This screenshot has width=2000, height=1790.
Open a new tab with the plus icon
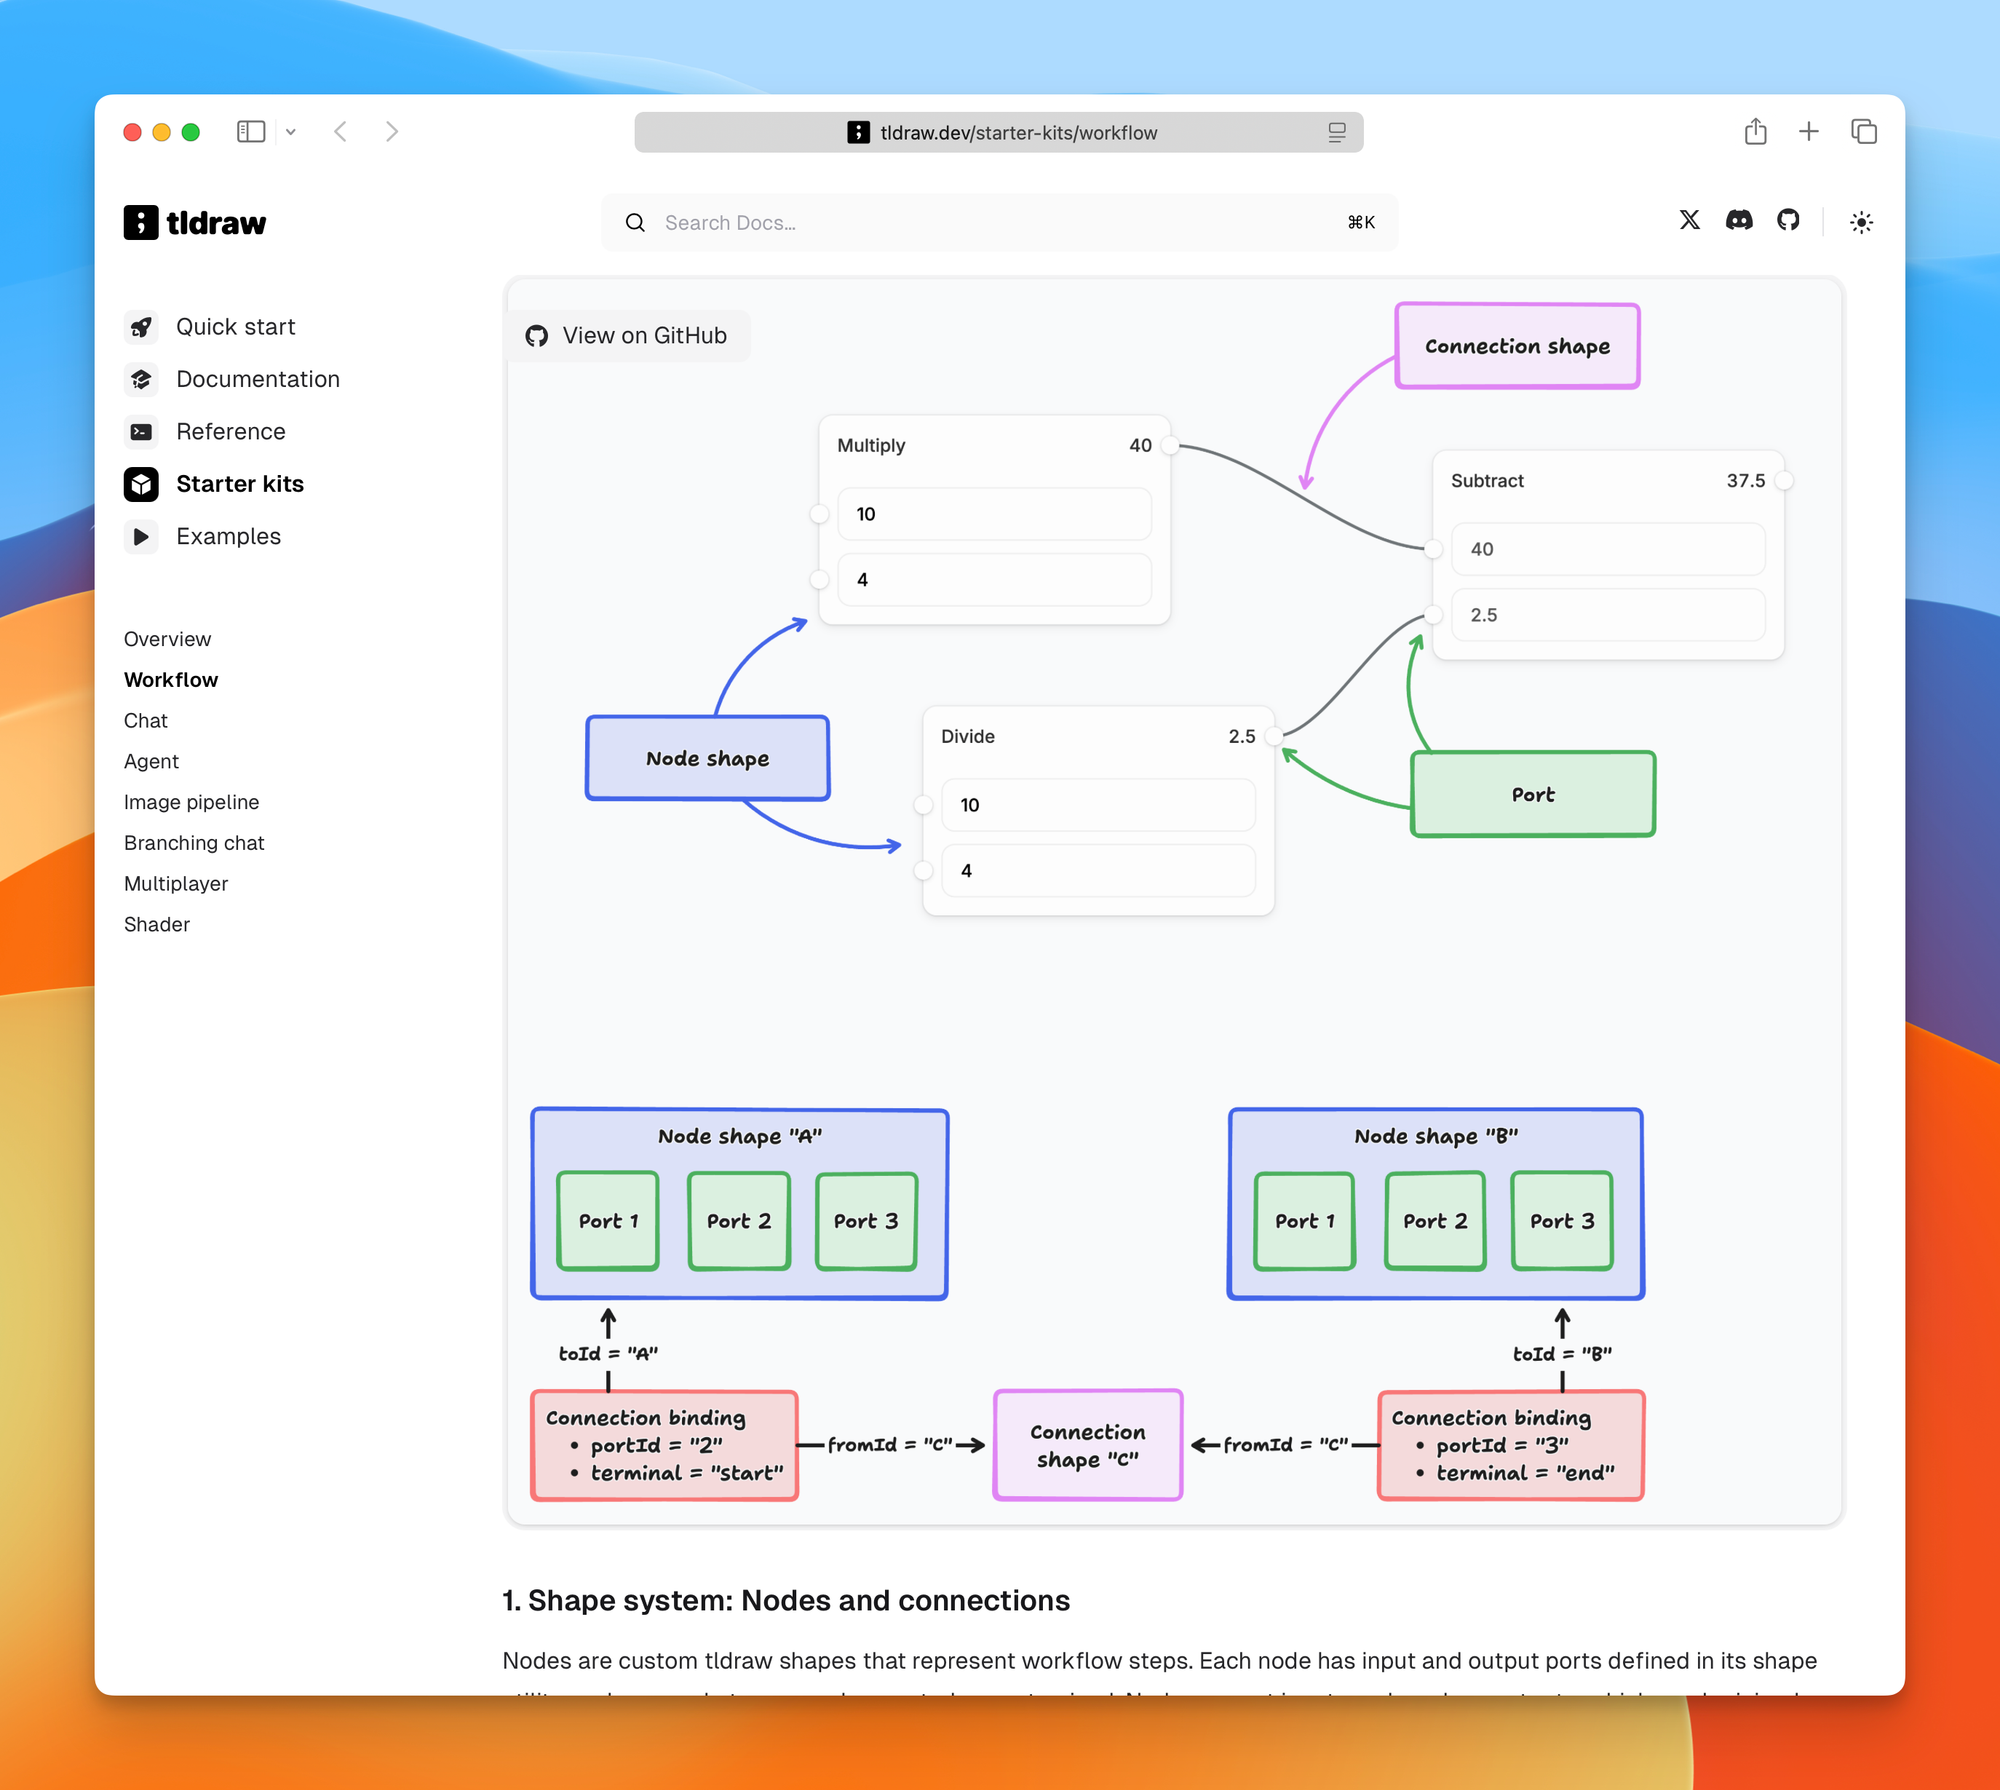click(1809, 131)
